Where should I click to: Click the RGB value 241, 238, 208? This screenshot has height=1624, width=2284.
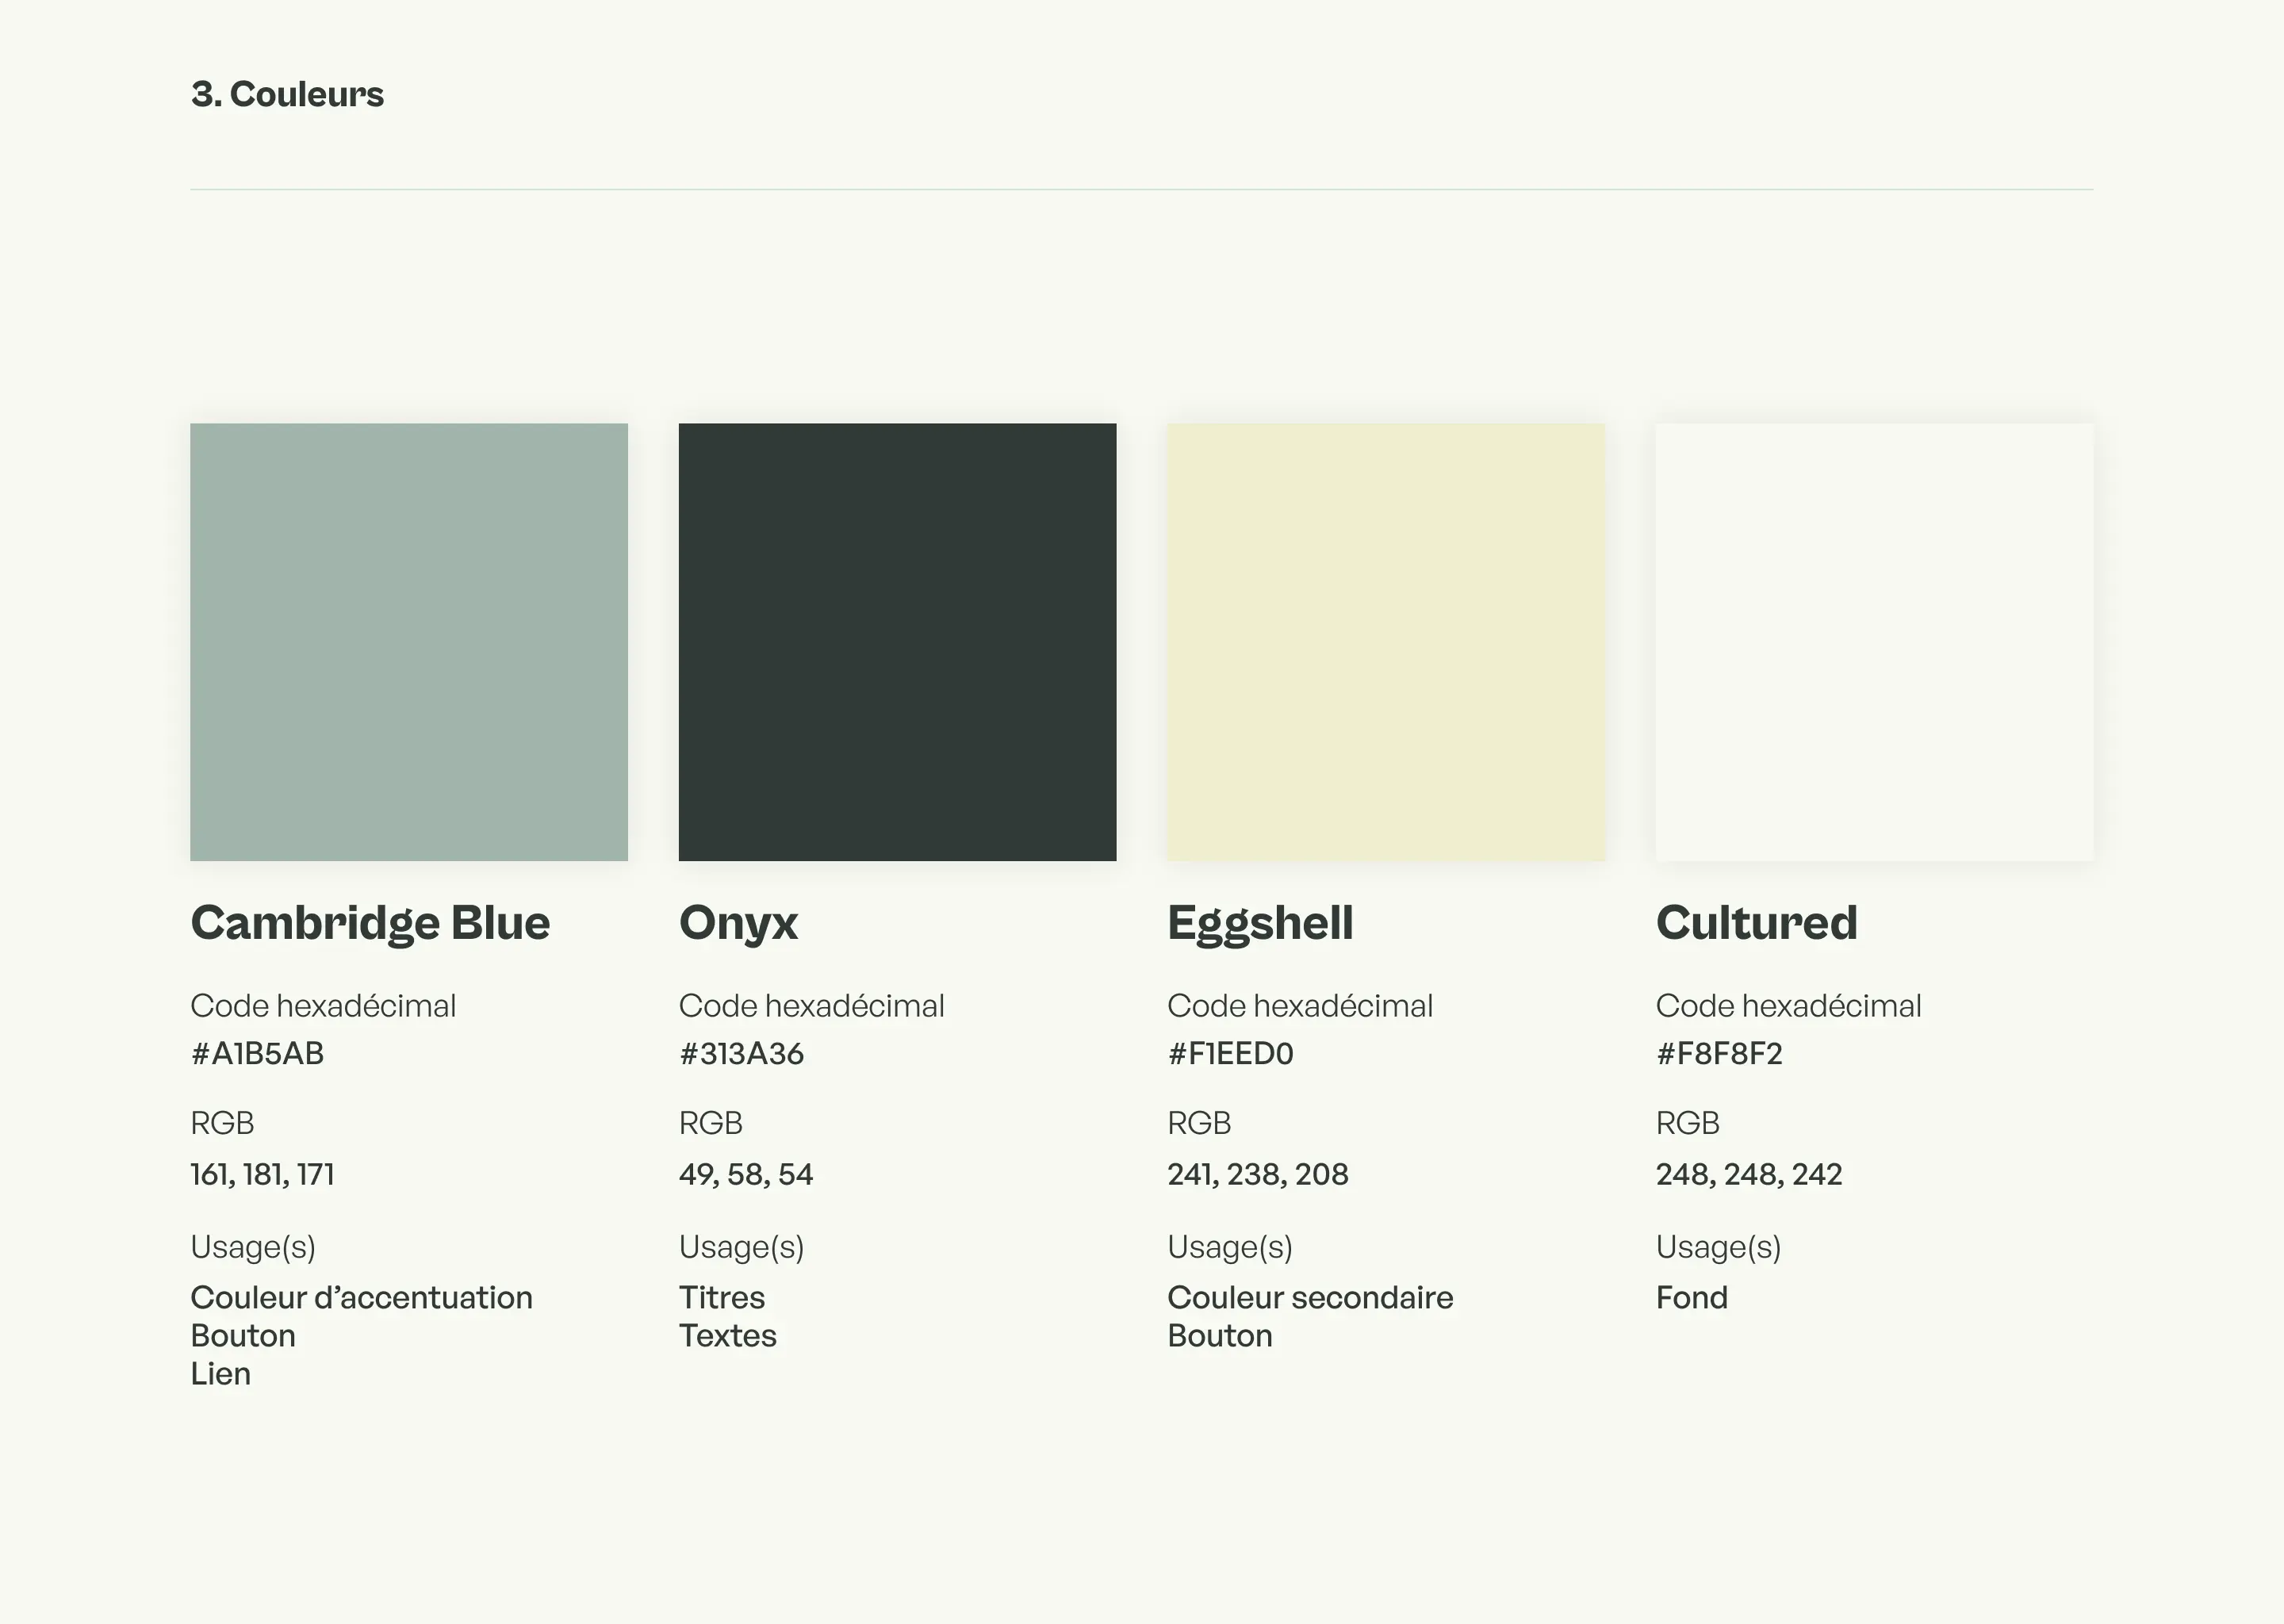pyautogui.click(x=1257, y=1174)
